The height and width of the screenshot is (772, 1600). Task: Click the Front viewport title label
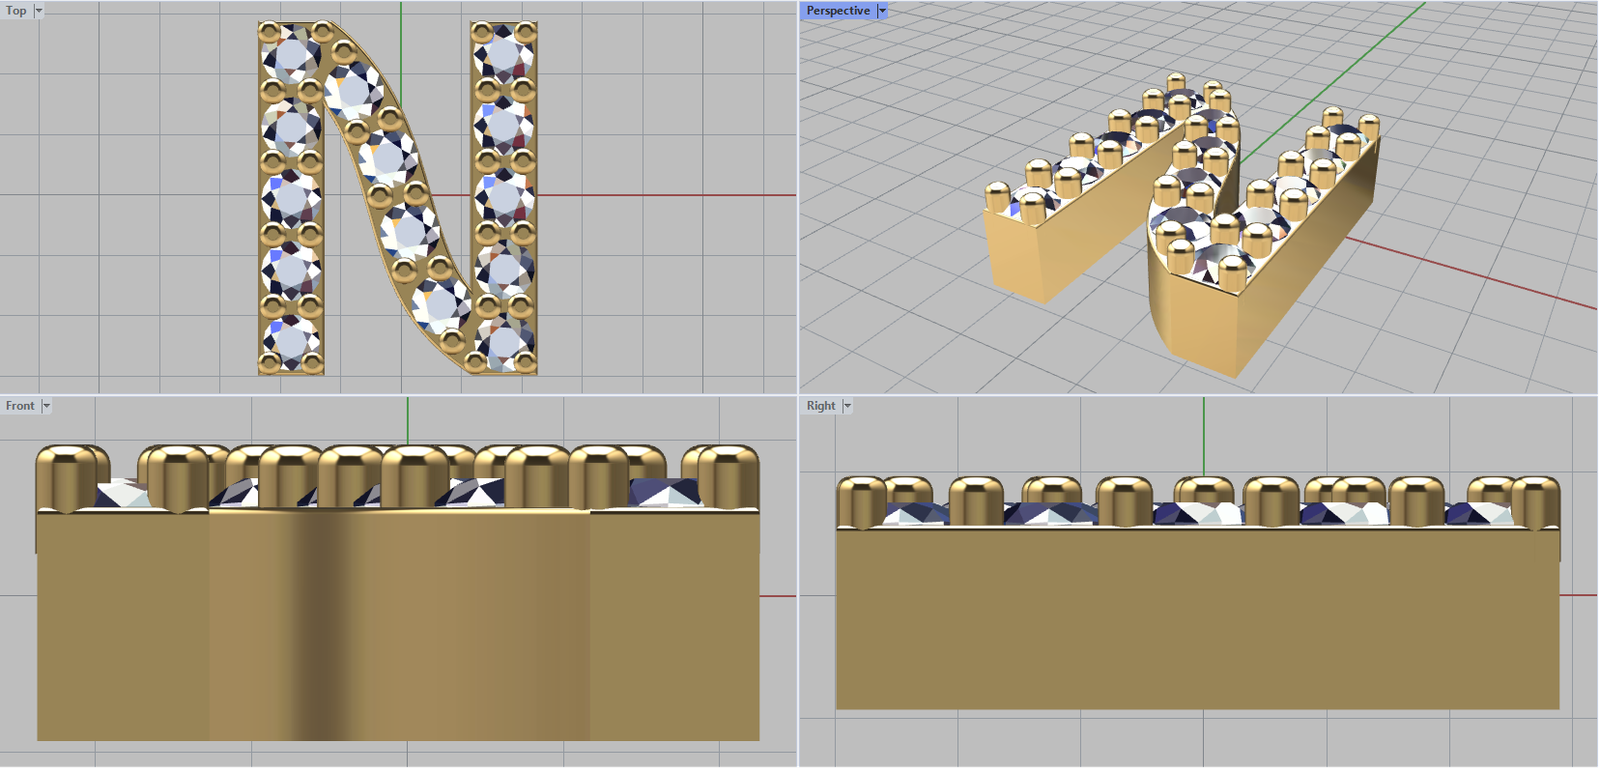click(19, 406)
